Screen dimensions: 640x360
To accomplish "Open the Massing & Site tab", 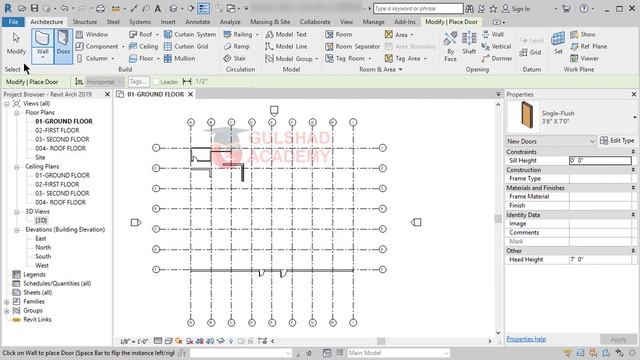I will pyautogui.click(x=270, y=22).
